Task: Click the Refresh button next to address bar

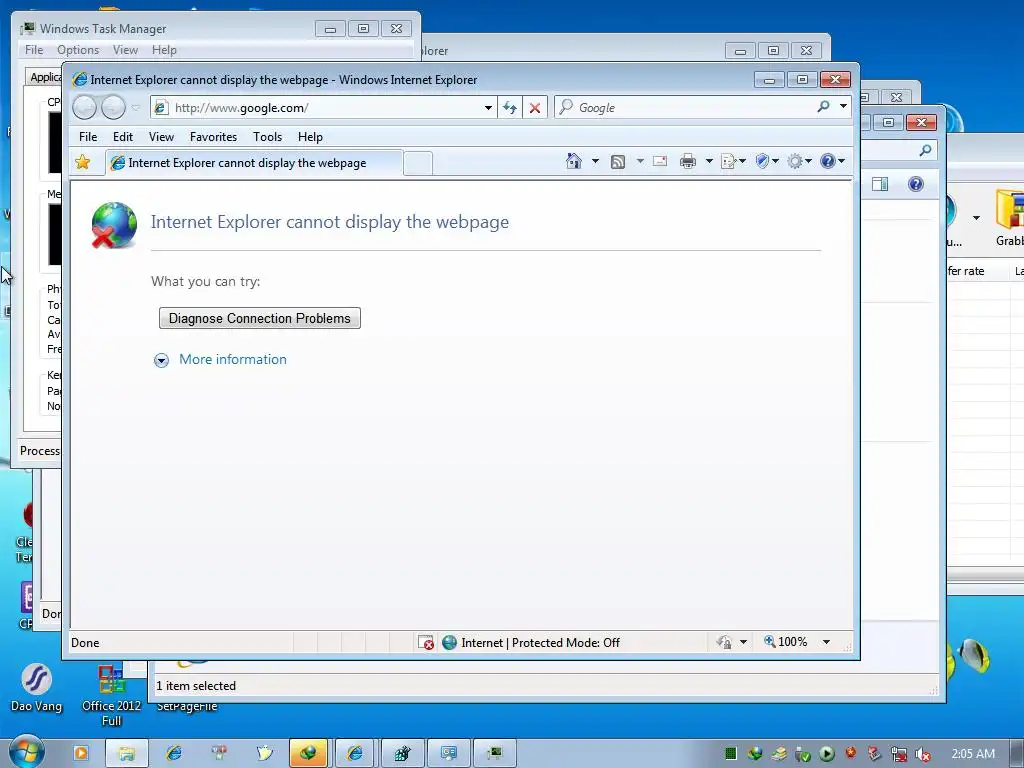Action: coord(509,108)
